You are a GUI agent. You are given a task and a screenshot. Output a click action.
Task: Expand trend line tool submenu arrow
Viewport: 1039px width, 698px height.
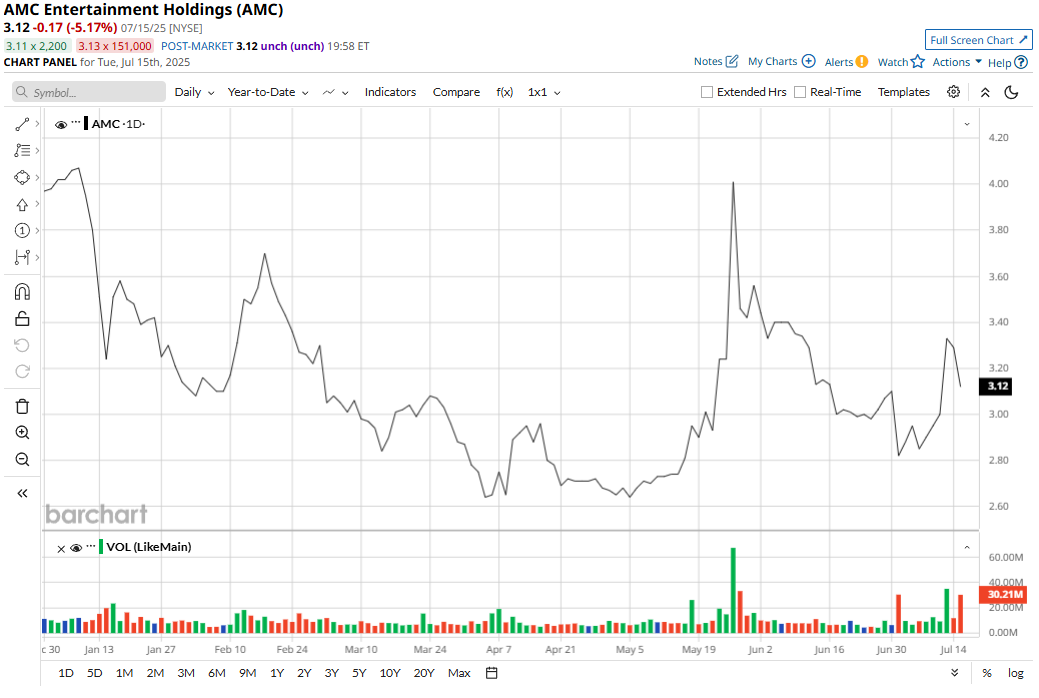coord(37,124)
